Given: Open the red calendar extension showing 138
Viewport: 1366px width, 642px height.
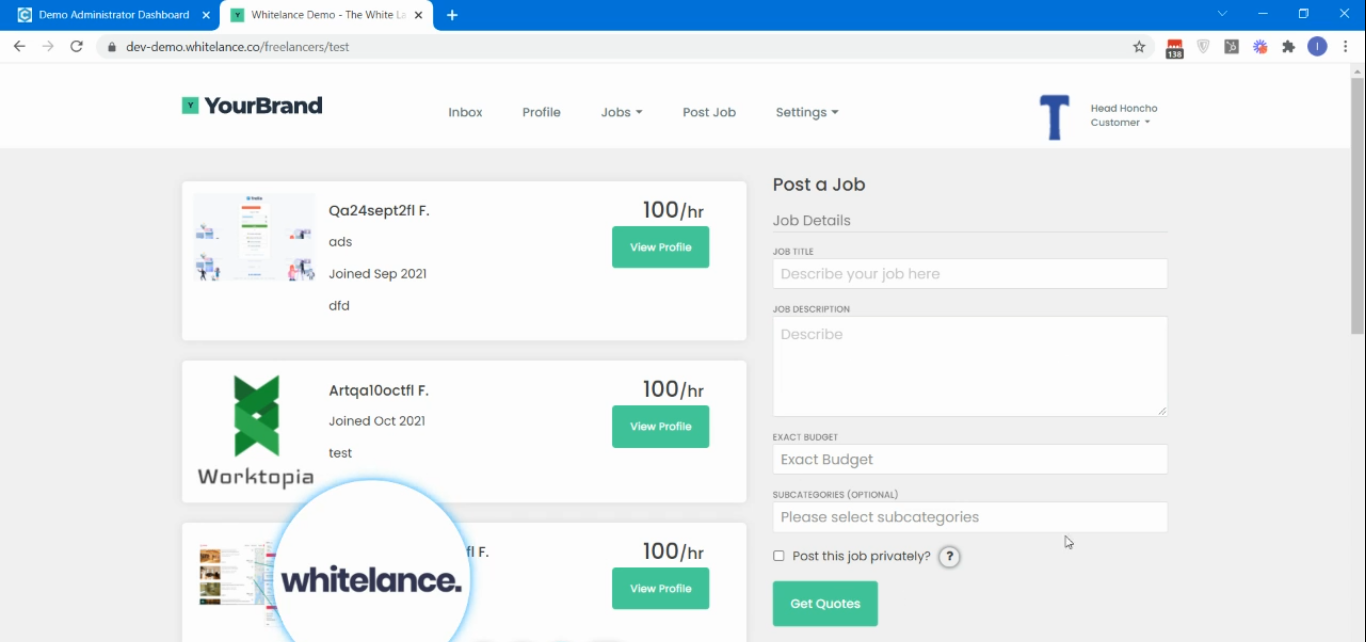Looking at the screenshot, I should [1174, 48].
